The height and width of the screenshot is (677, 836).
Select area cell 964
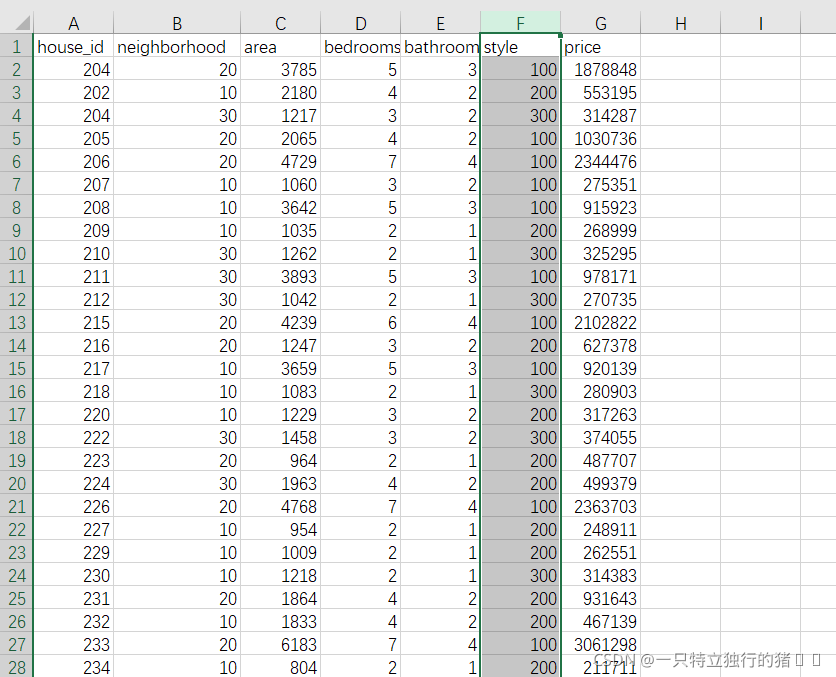click(280, 461)
